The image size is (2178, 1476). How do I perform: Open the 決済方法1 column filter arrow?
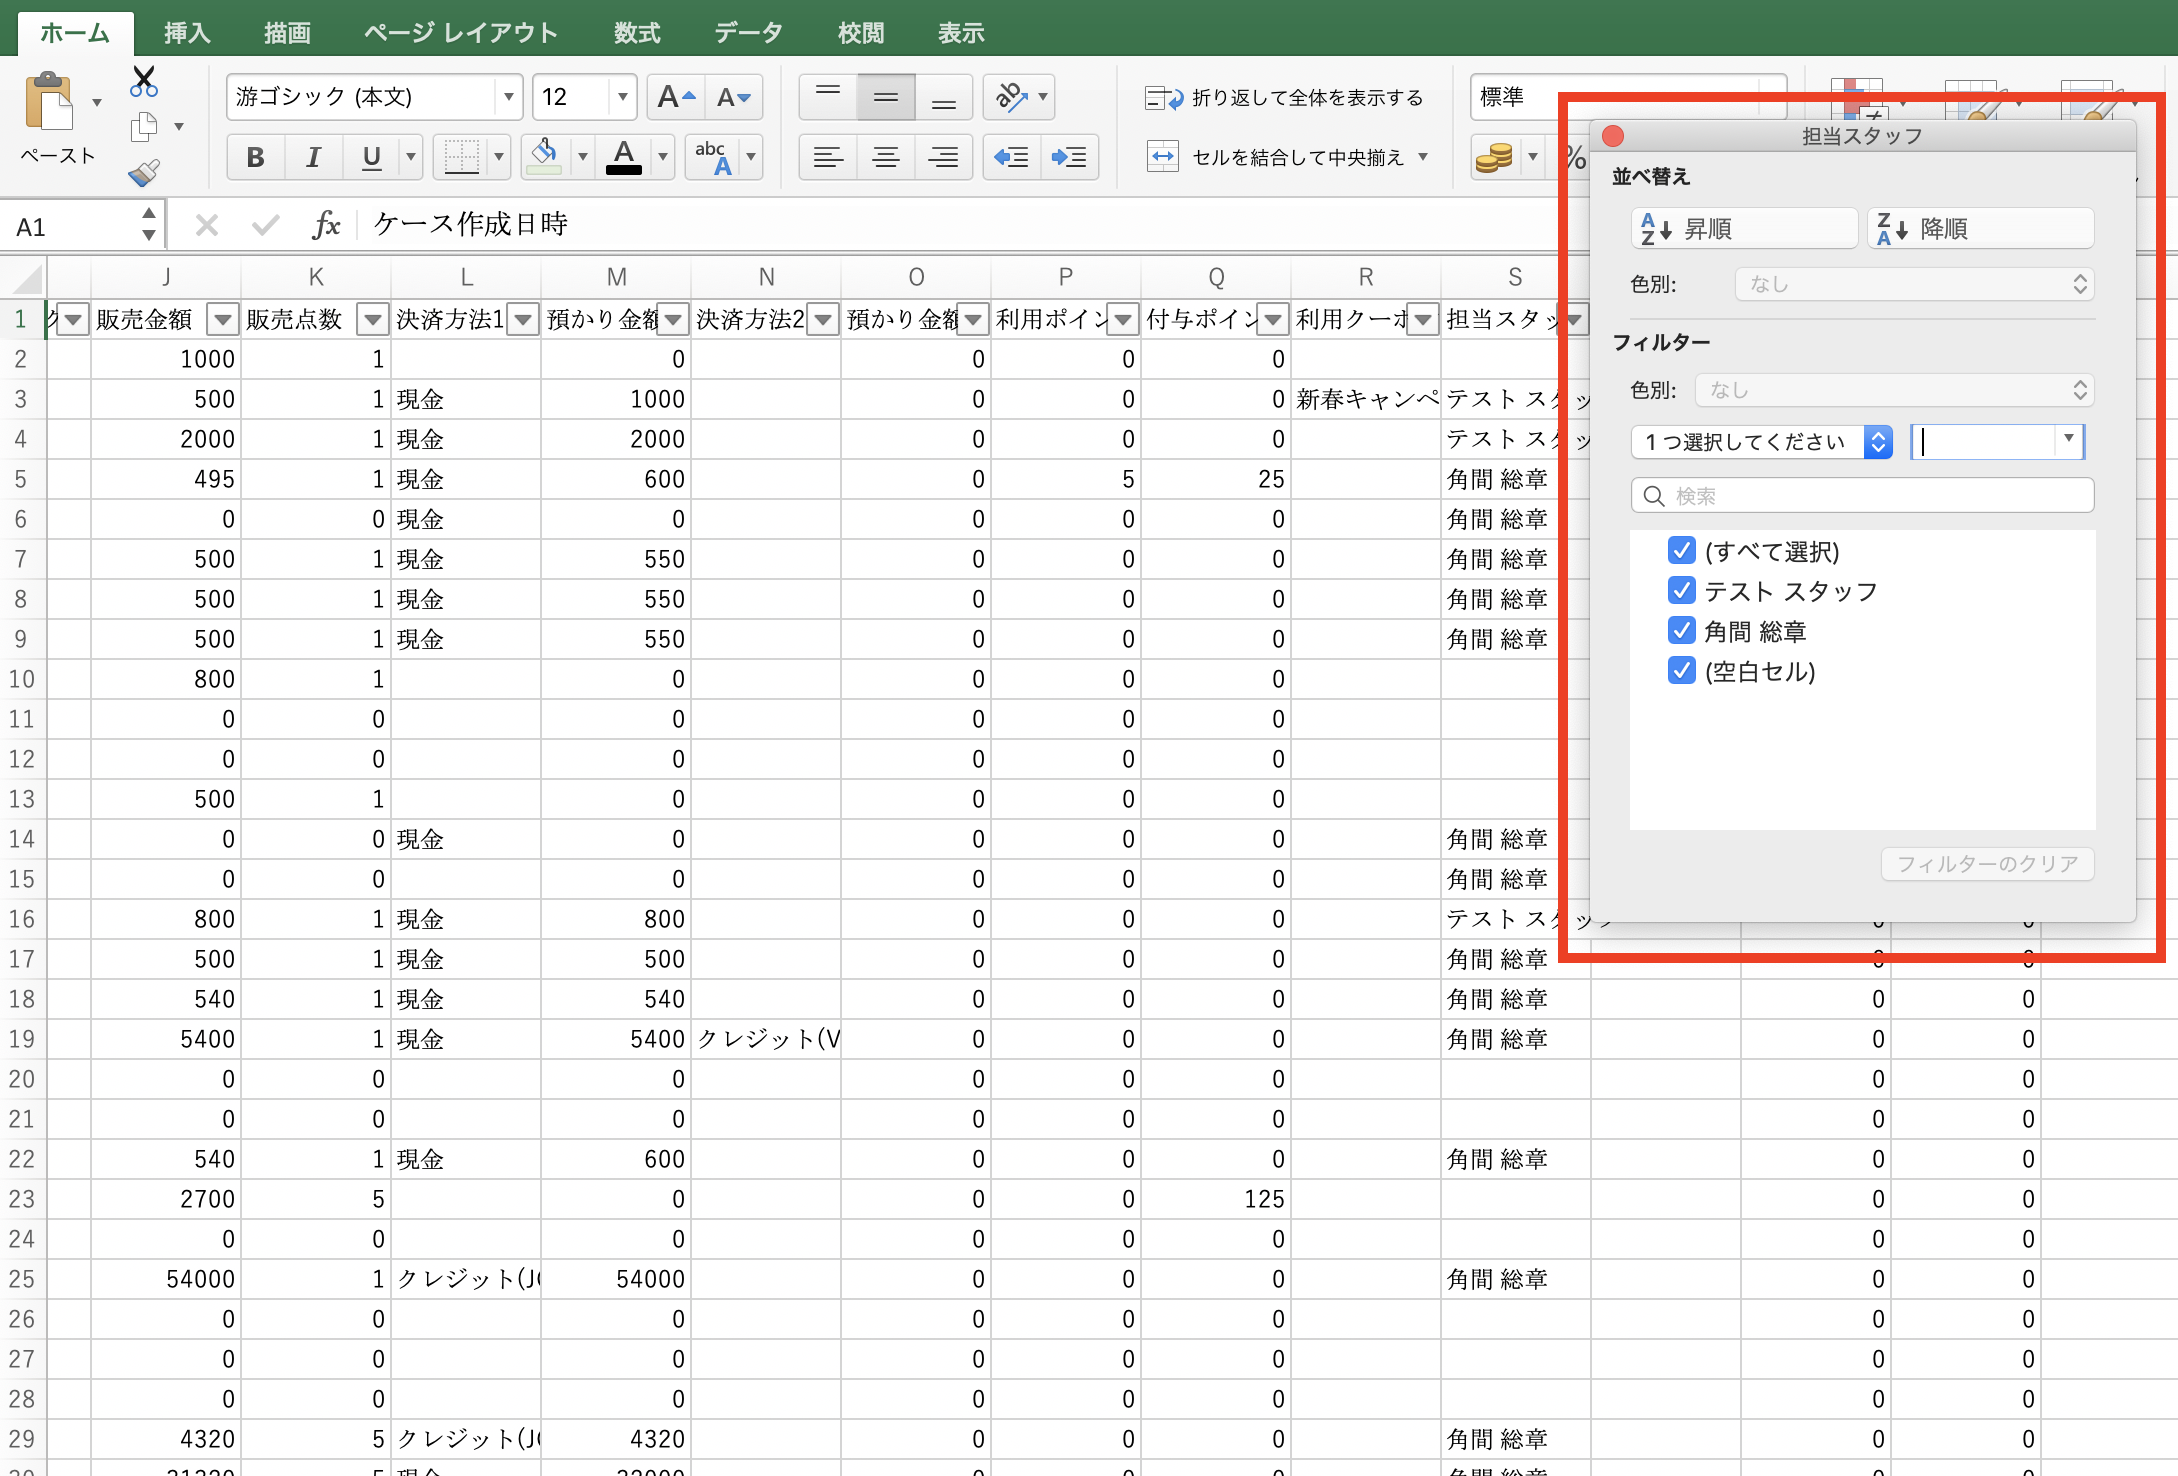pos(523,319)
